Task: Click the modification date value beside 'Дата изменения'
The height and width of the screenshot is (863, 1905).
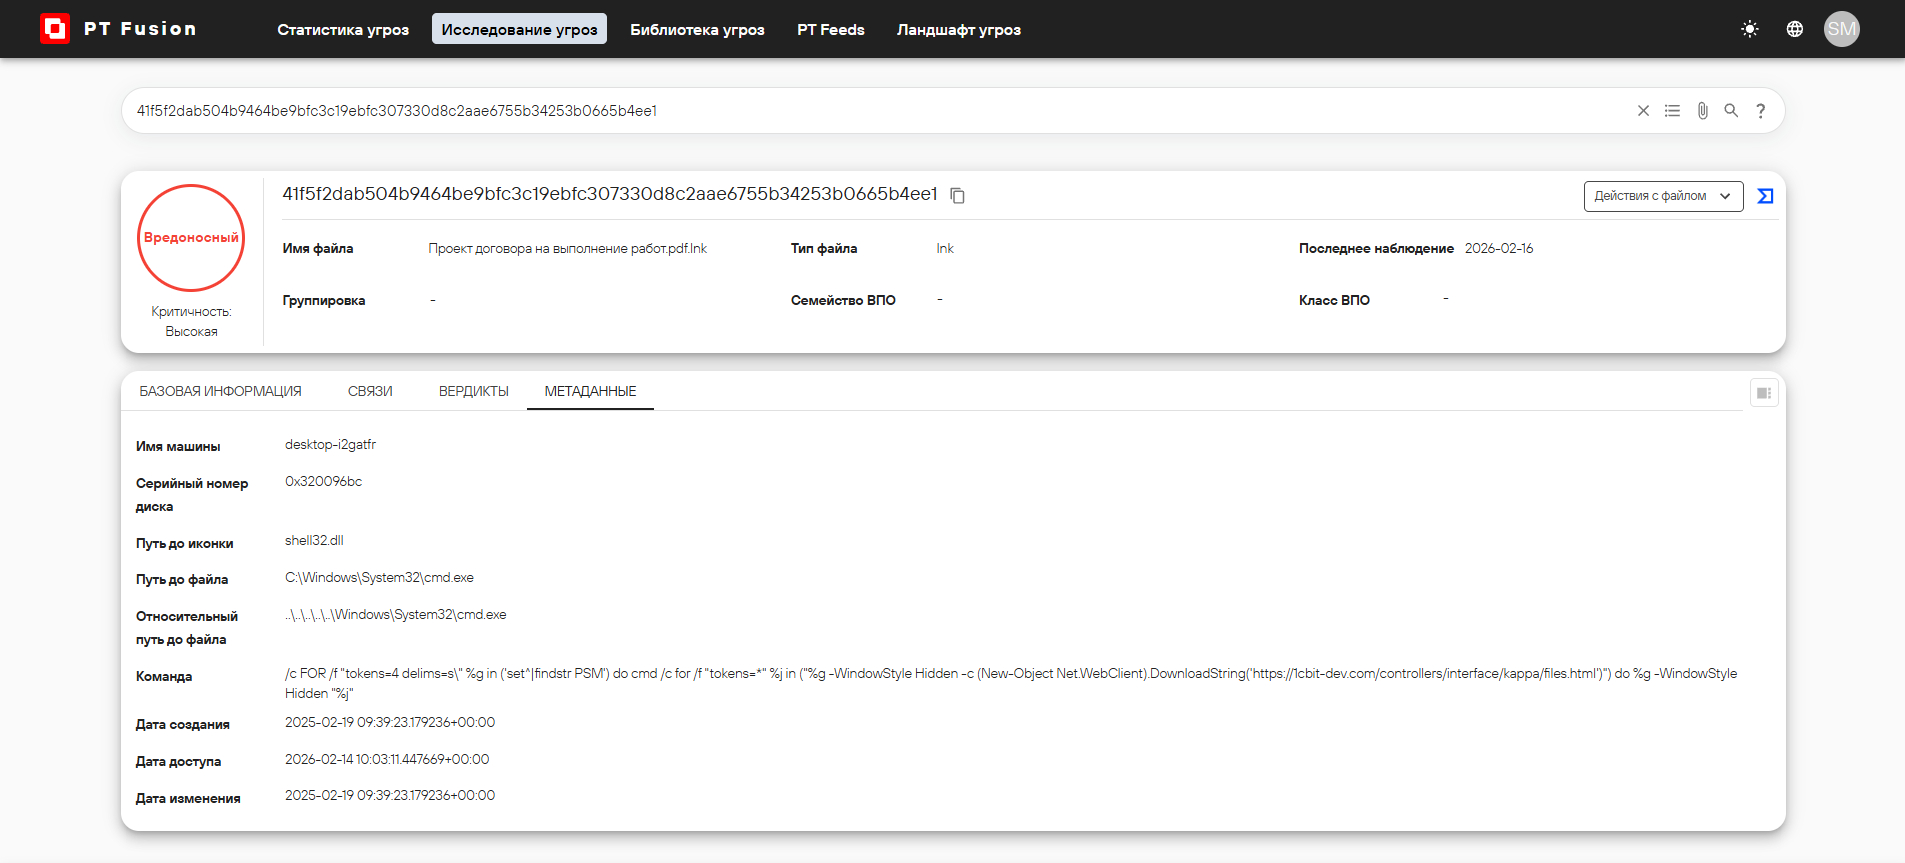Action: (390, 795)
